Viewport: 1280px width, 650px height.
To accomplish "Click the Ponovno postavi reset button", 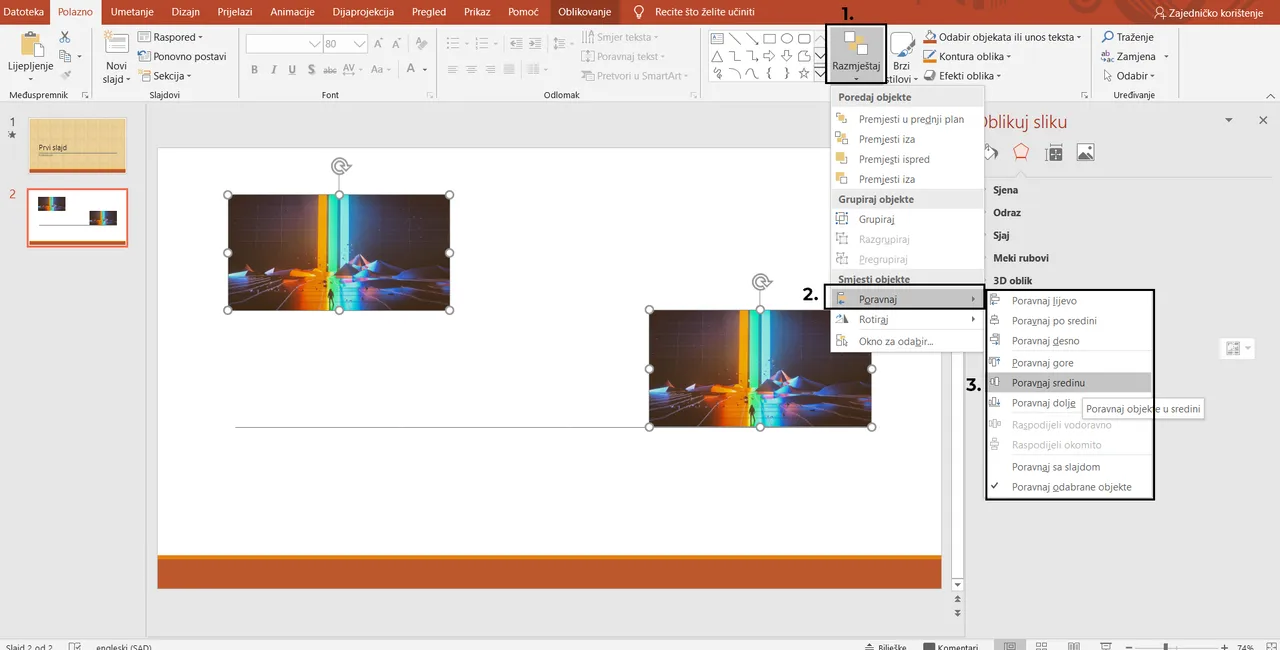I will (183, 56).
